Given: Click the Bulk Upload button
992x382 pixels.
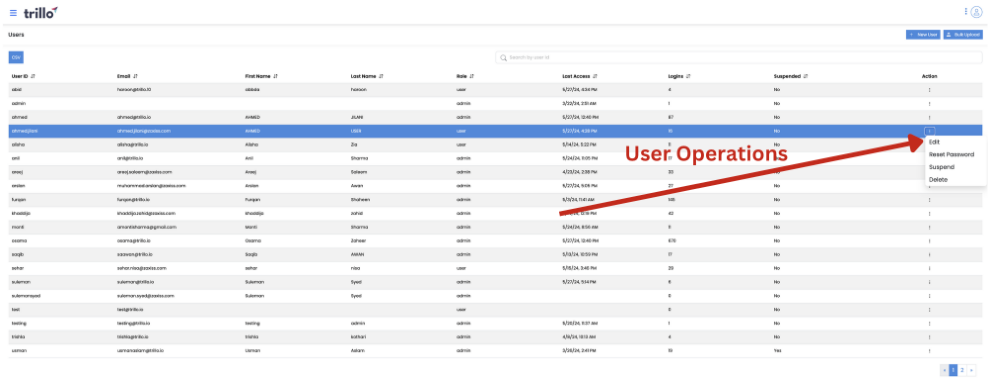Looking at the screenshot, I should point(963,35).
